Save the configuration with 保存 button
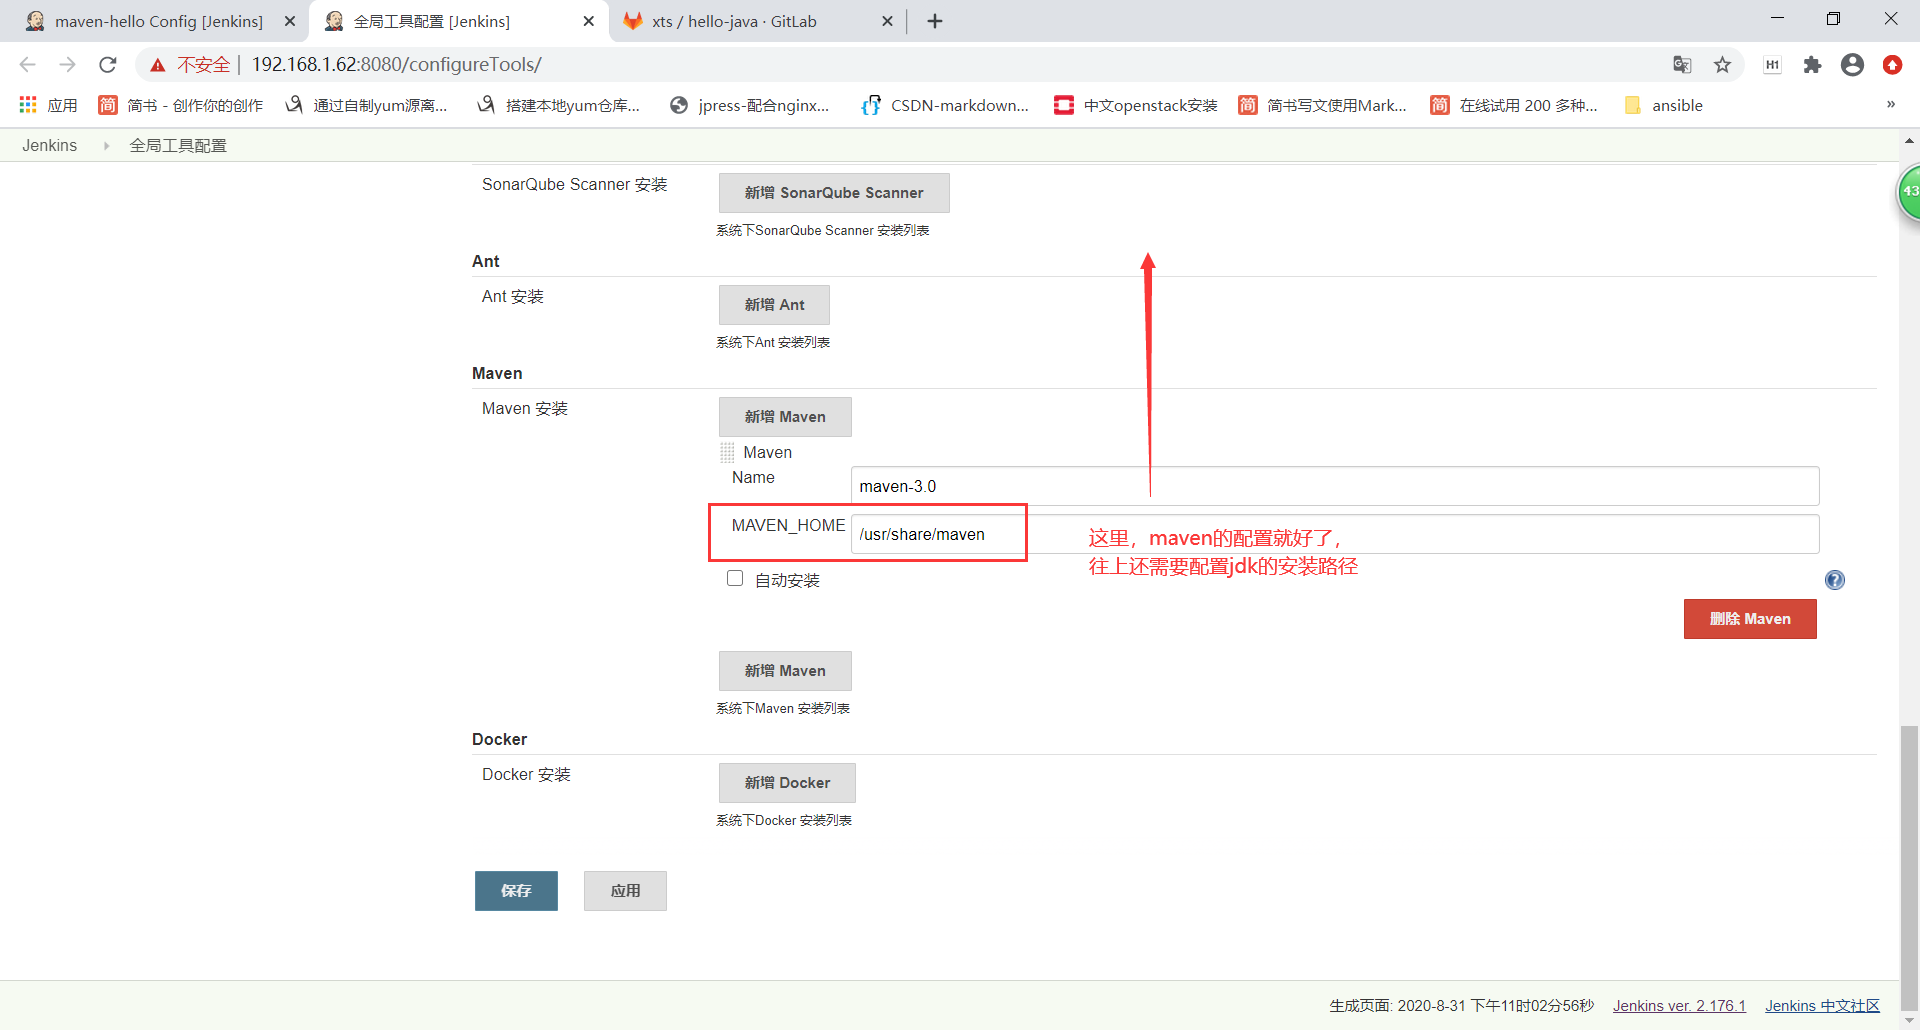The height and width of the screenshot is (1030, 1920). pyautogui.click(x=516, y=891)
